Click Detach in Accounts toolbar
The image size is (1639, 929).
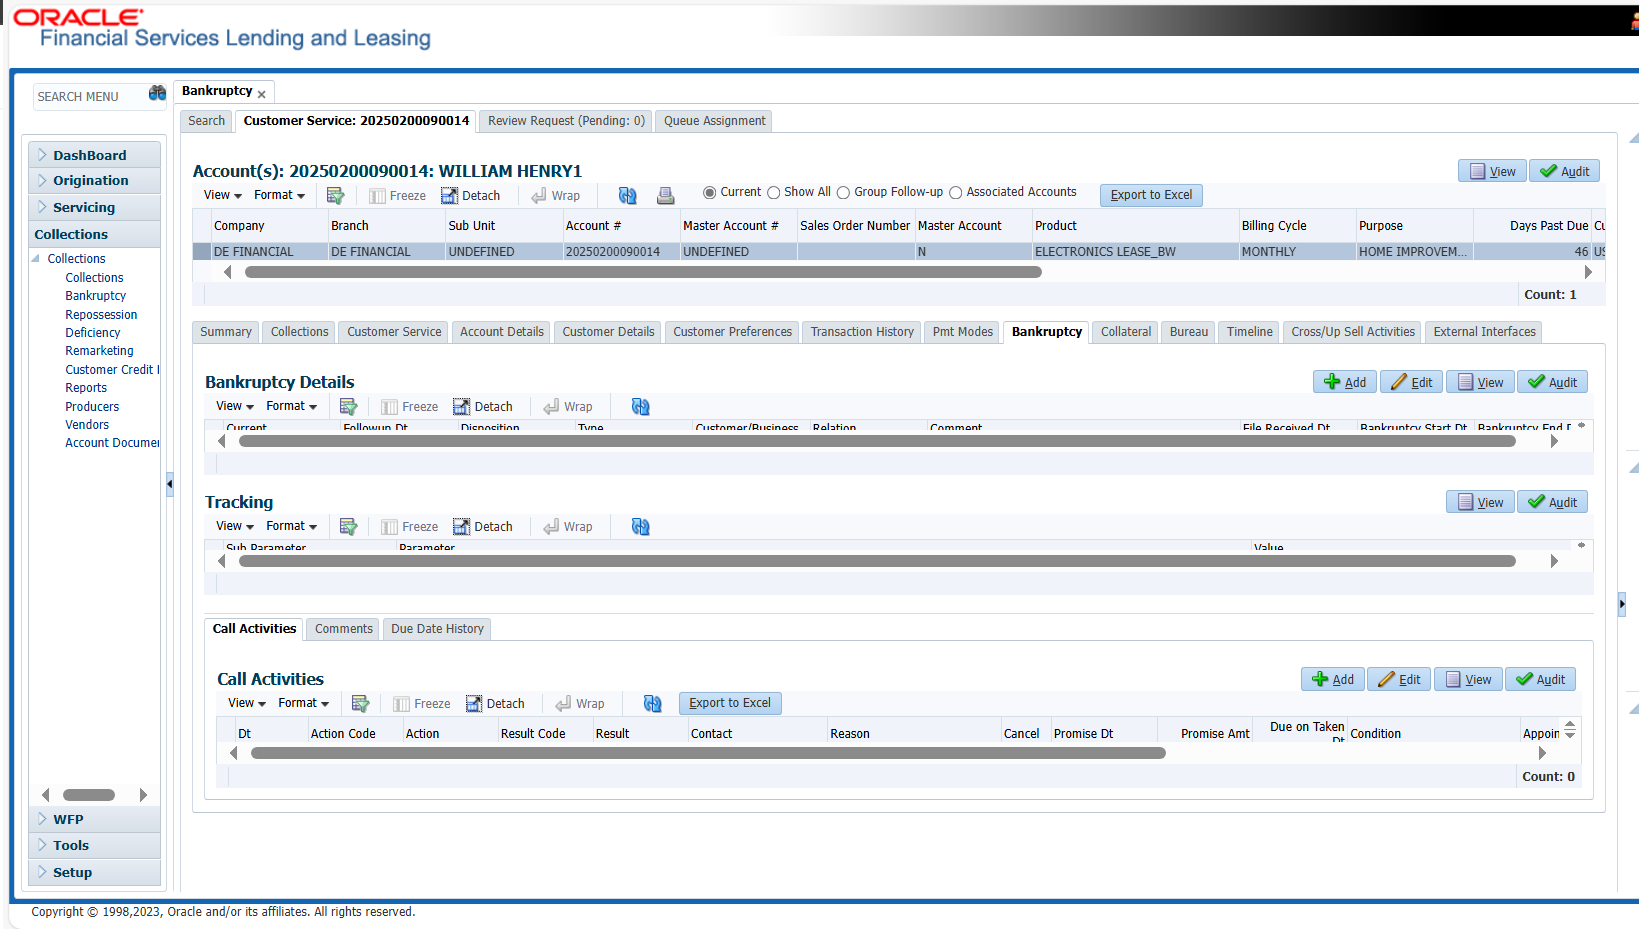[x=470, y=196]
